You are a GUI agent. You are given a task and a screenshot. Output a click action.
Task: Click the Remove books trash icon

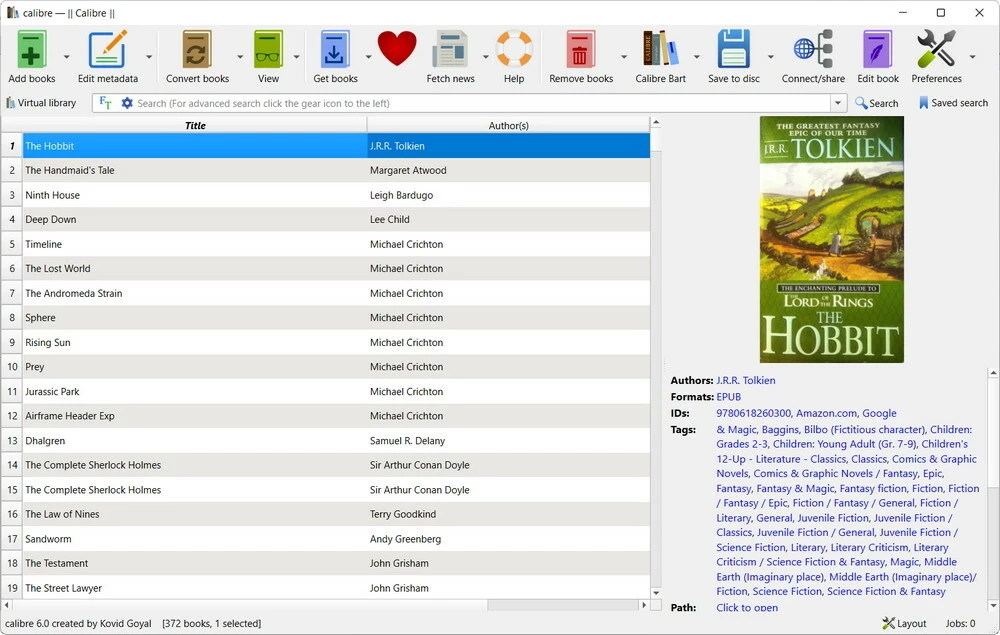coord(580,50)
